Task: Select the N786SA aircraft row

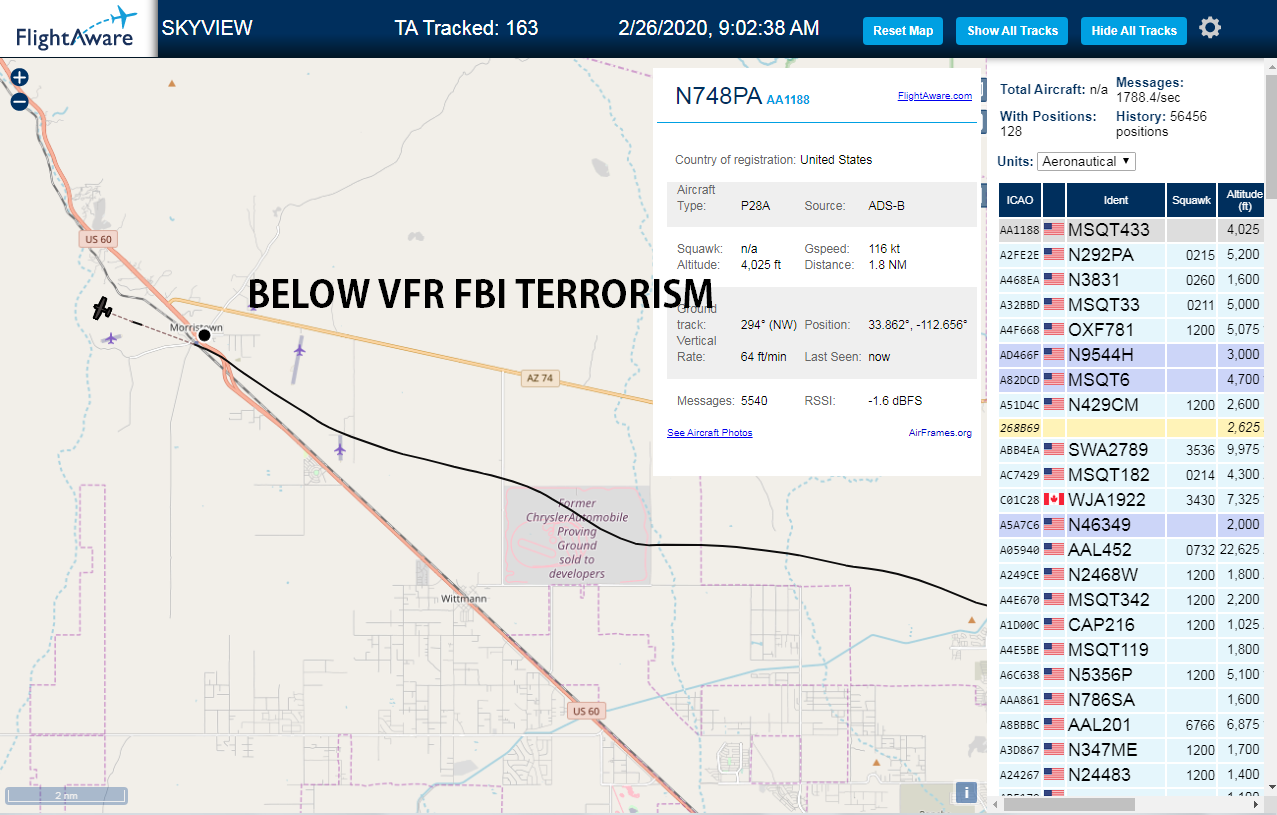Action: 1132,700
